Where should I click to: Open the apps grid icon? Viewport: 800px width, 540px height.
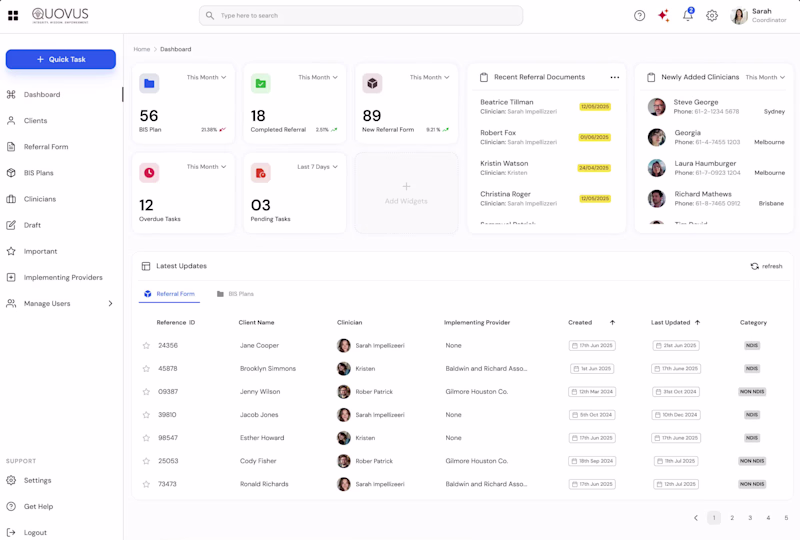coord(13,16)
